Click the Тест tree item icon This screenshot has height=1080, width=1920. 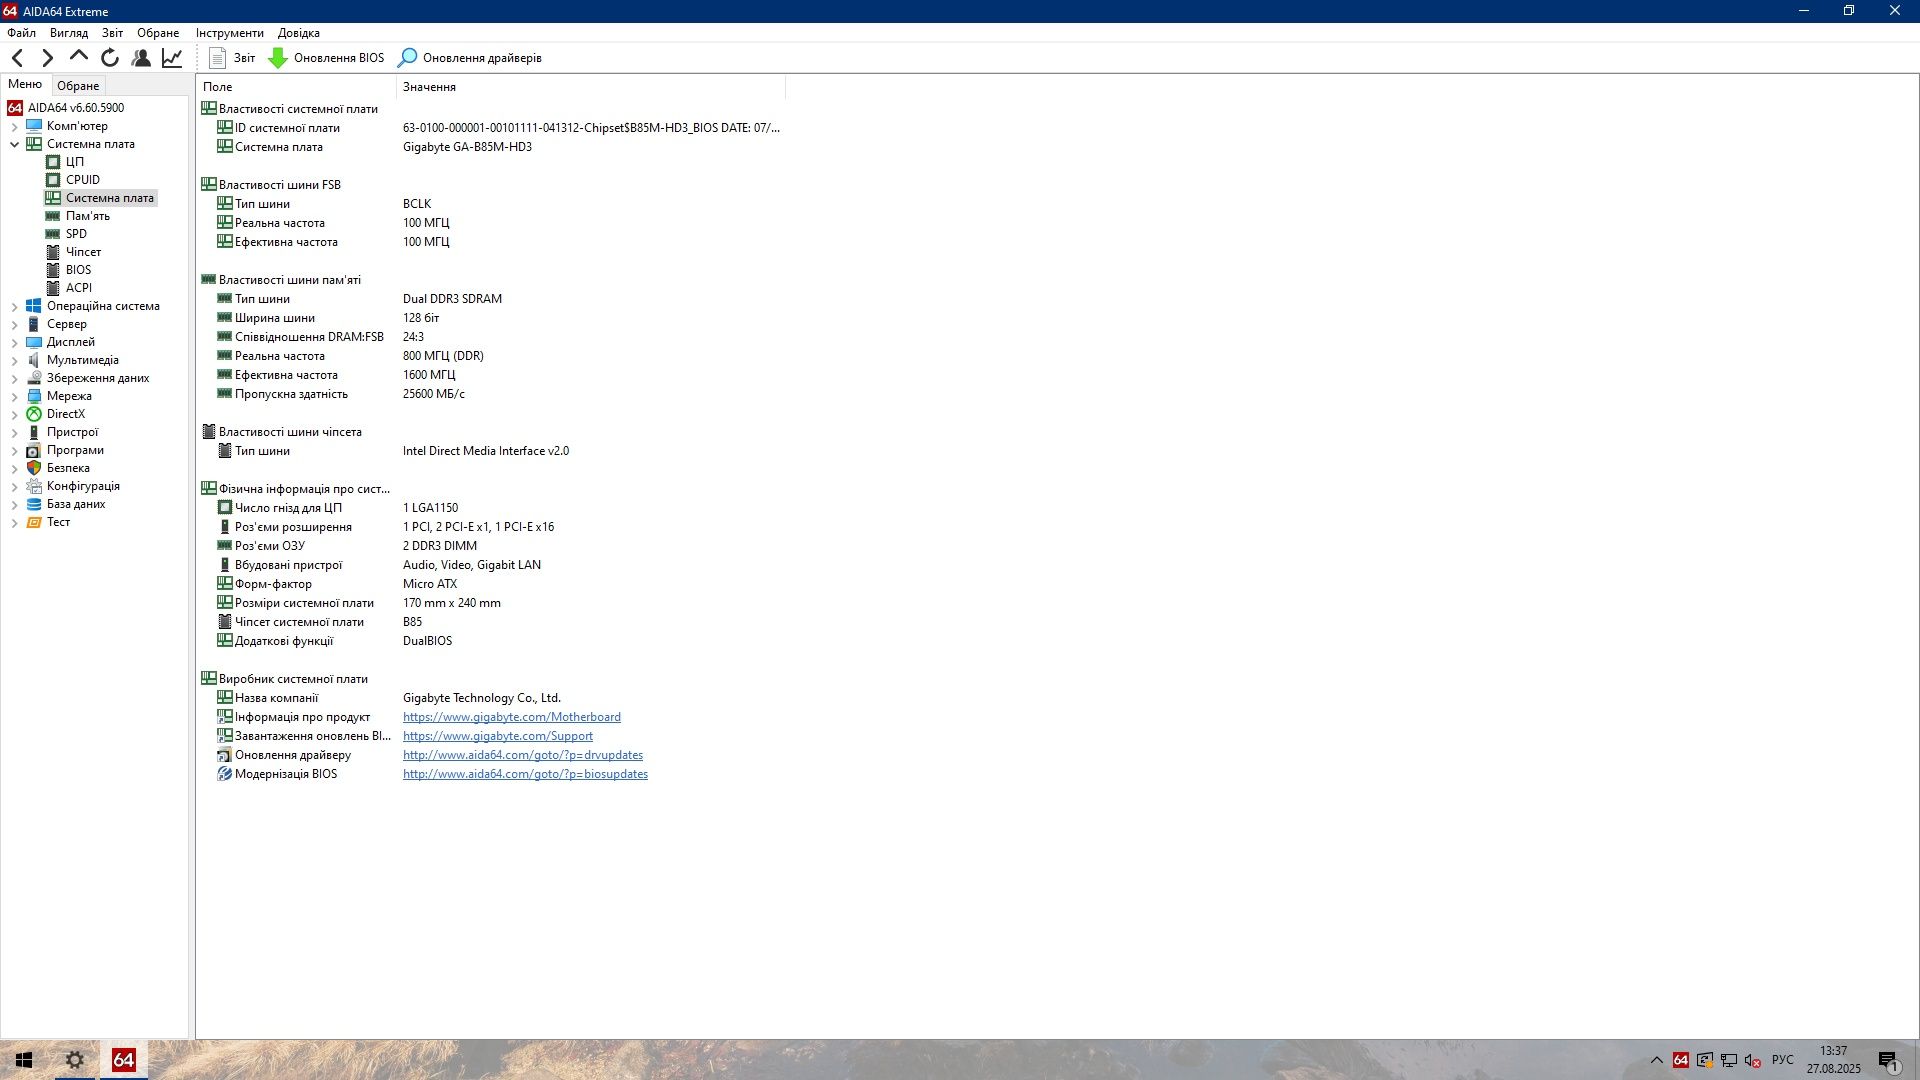point(34,522)
